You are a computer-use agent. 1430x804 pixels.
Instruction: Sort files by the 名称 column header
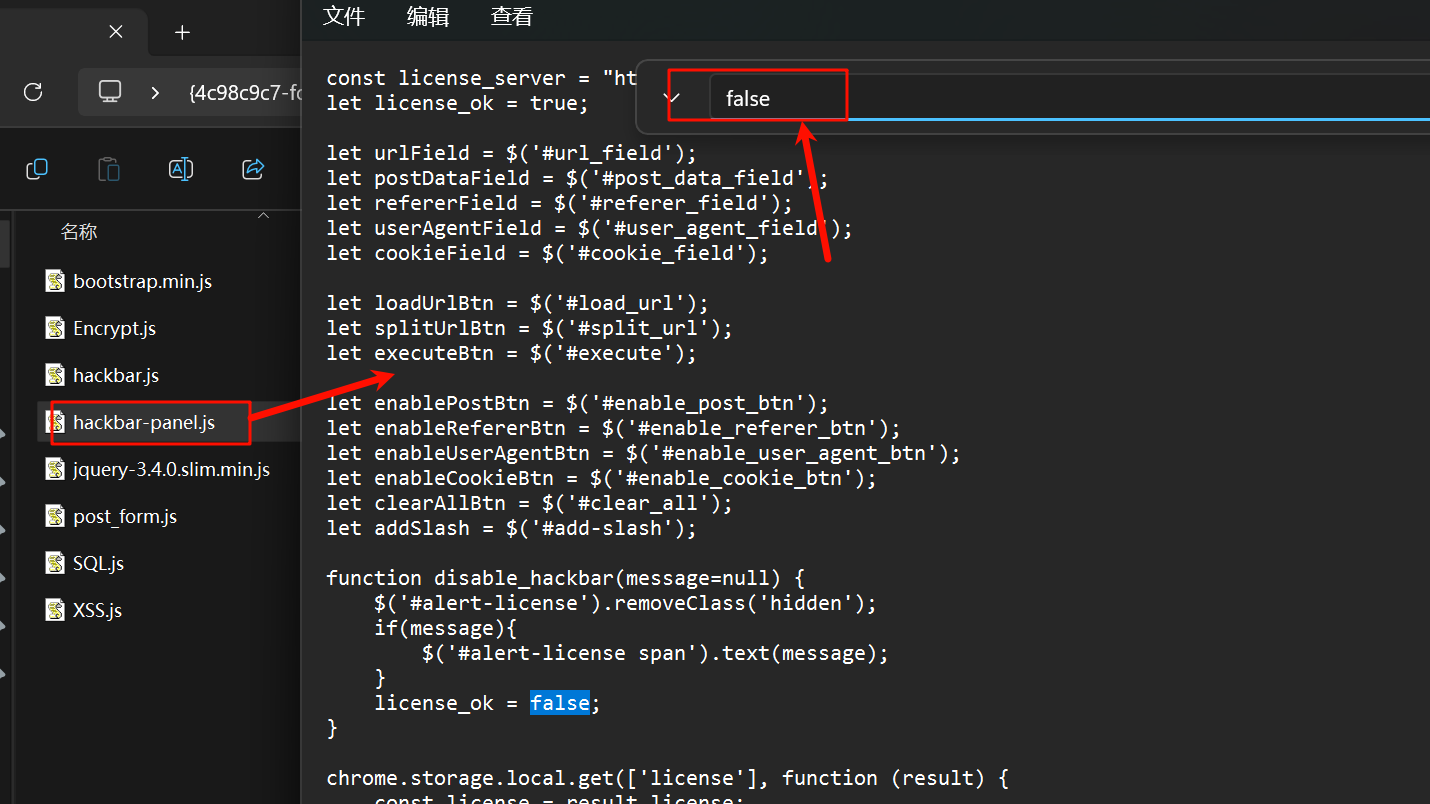point(79,232)
